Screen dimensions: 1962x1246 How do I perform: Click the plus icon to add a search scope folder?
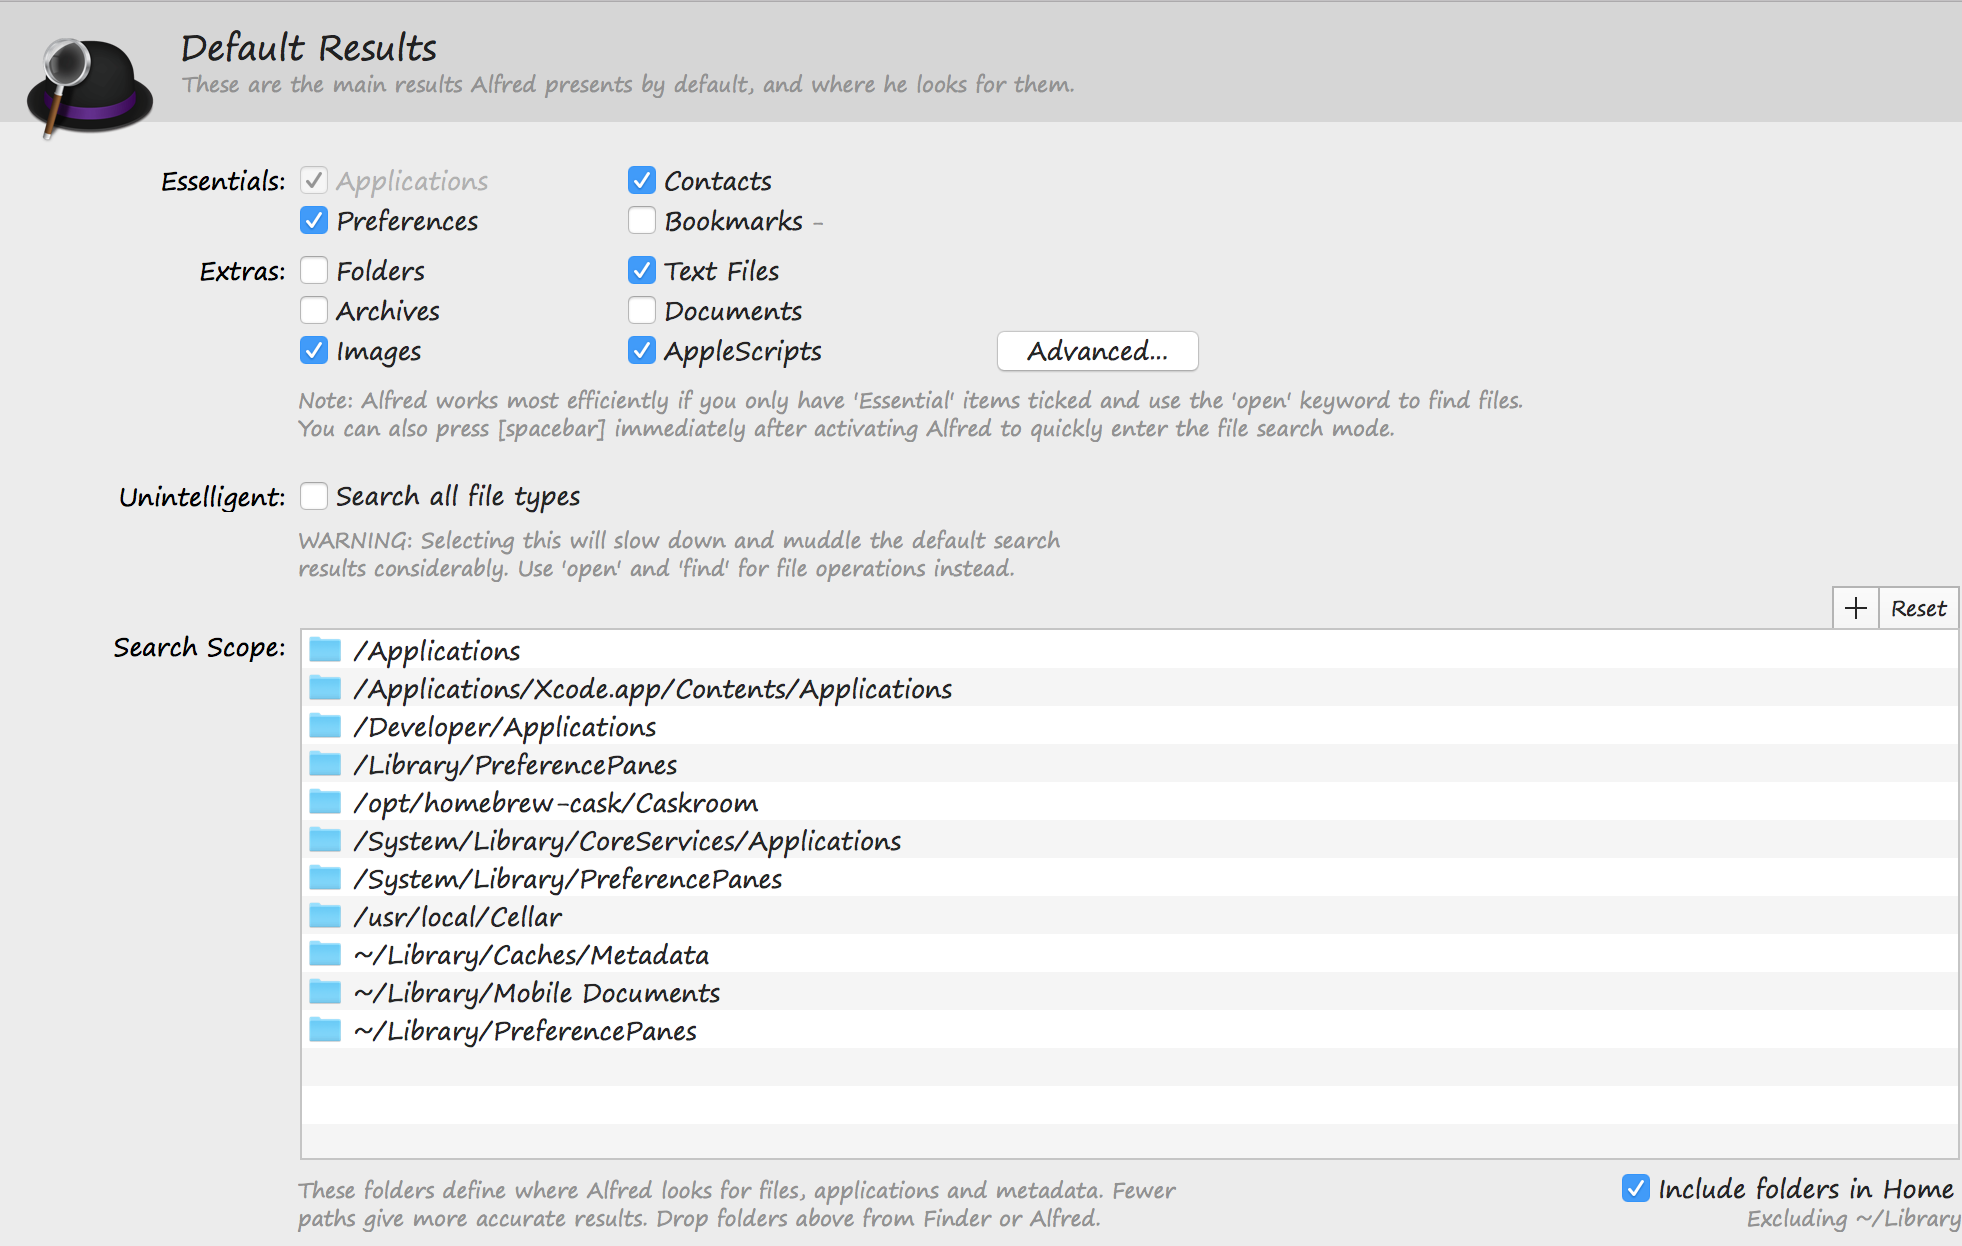[1856, 608]
